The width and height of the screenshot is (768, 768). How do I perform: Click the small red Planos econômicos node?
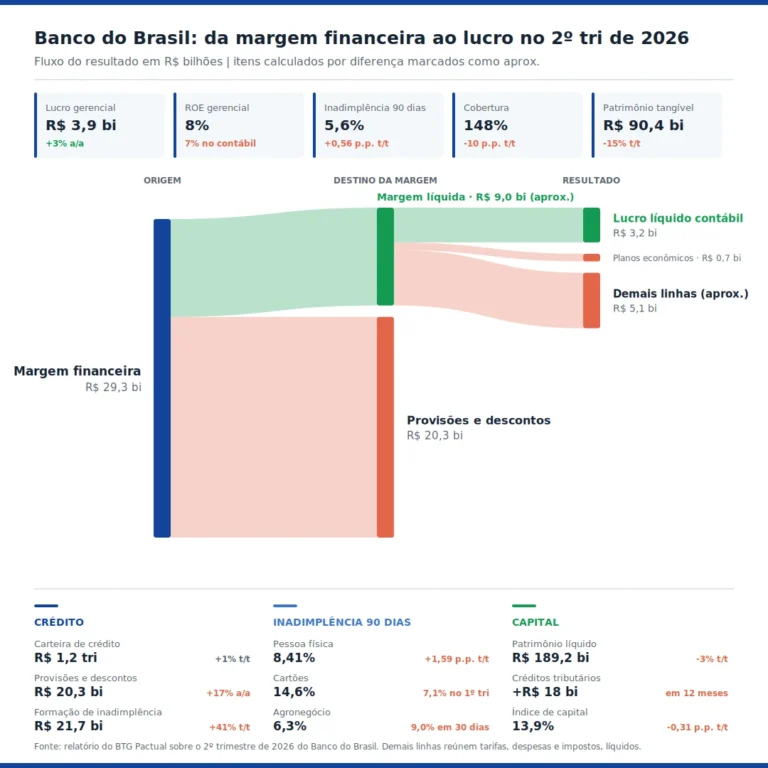point(591,258)
